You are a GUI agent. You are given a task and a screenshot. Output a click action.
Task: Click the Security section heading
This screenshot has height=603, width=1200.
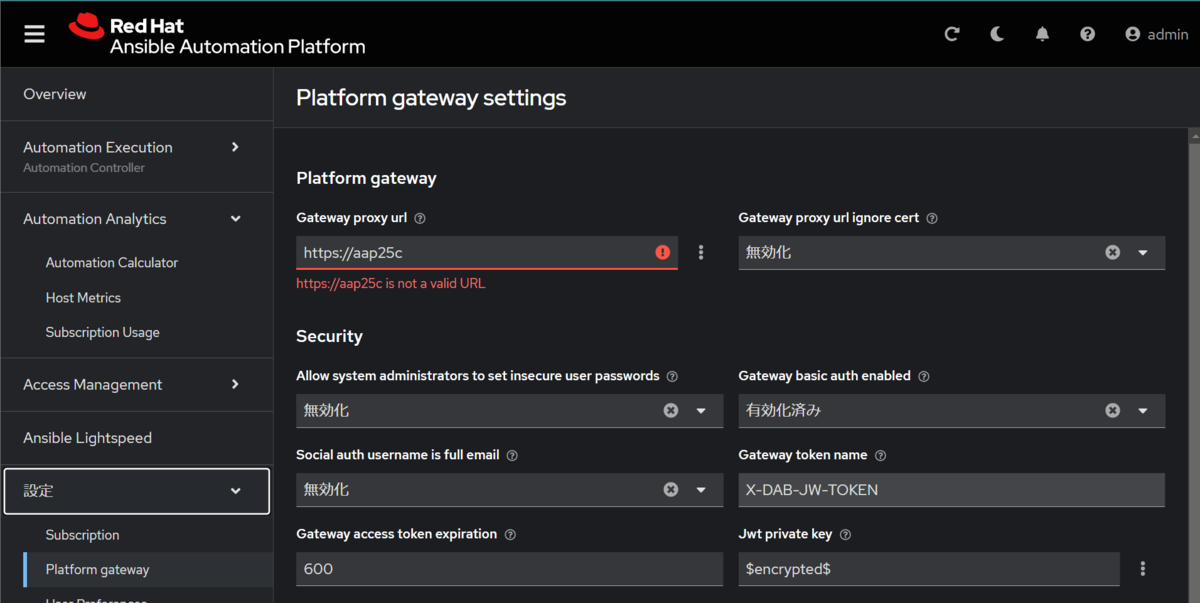329,337
